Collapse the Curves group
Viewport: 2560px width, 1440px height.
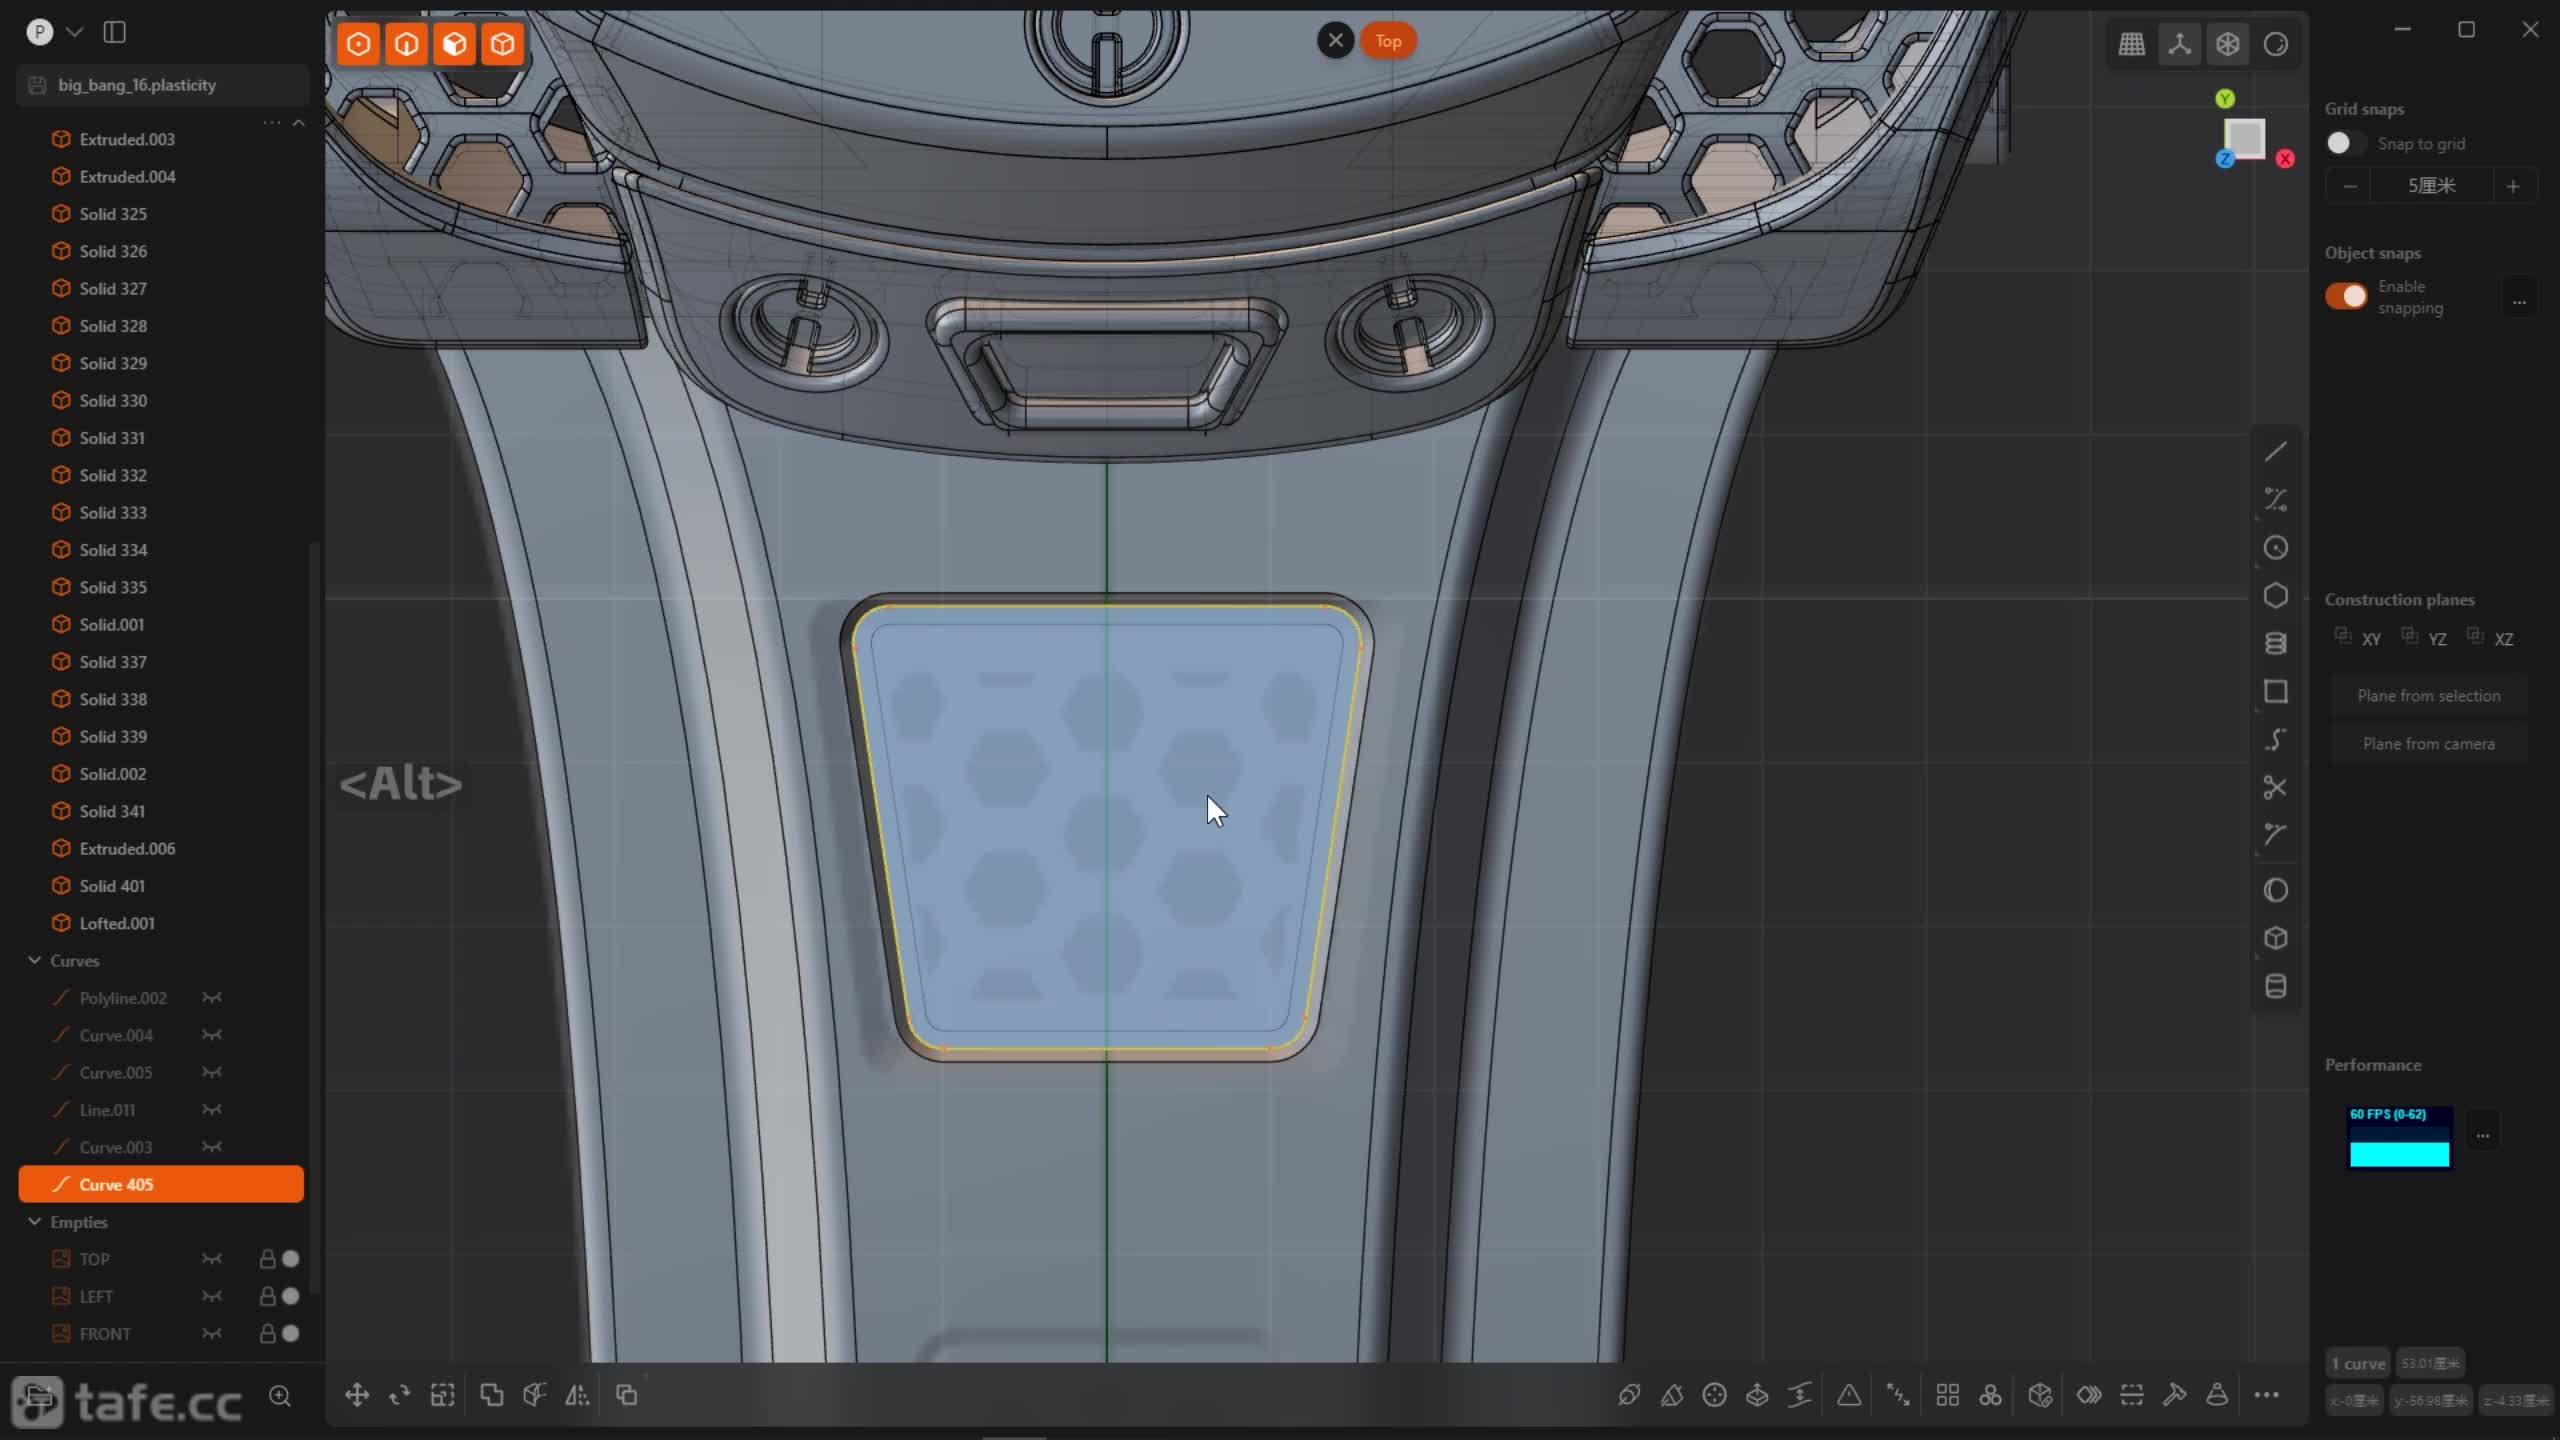point(35,960)
